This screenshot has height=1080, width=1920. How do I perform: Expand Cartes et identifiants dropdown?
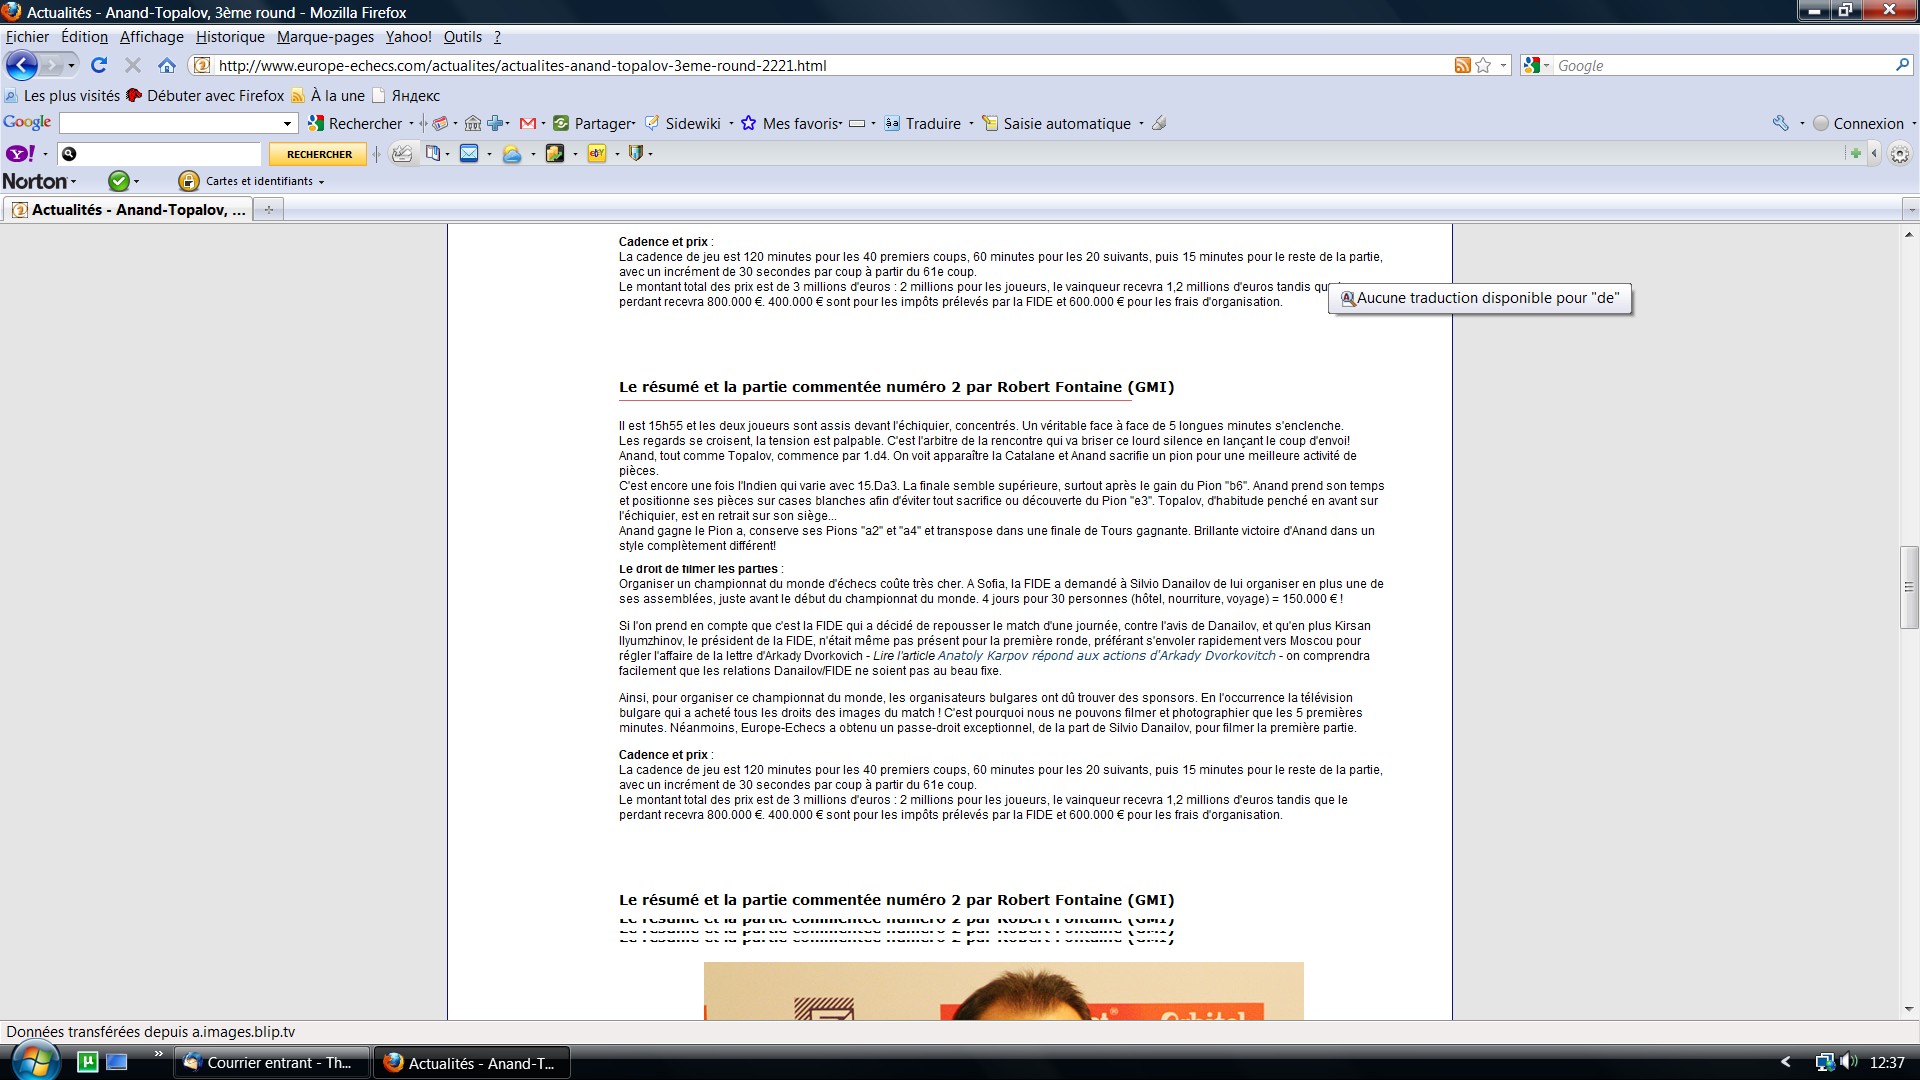[x=321, y=182]
